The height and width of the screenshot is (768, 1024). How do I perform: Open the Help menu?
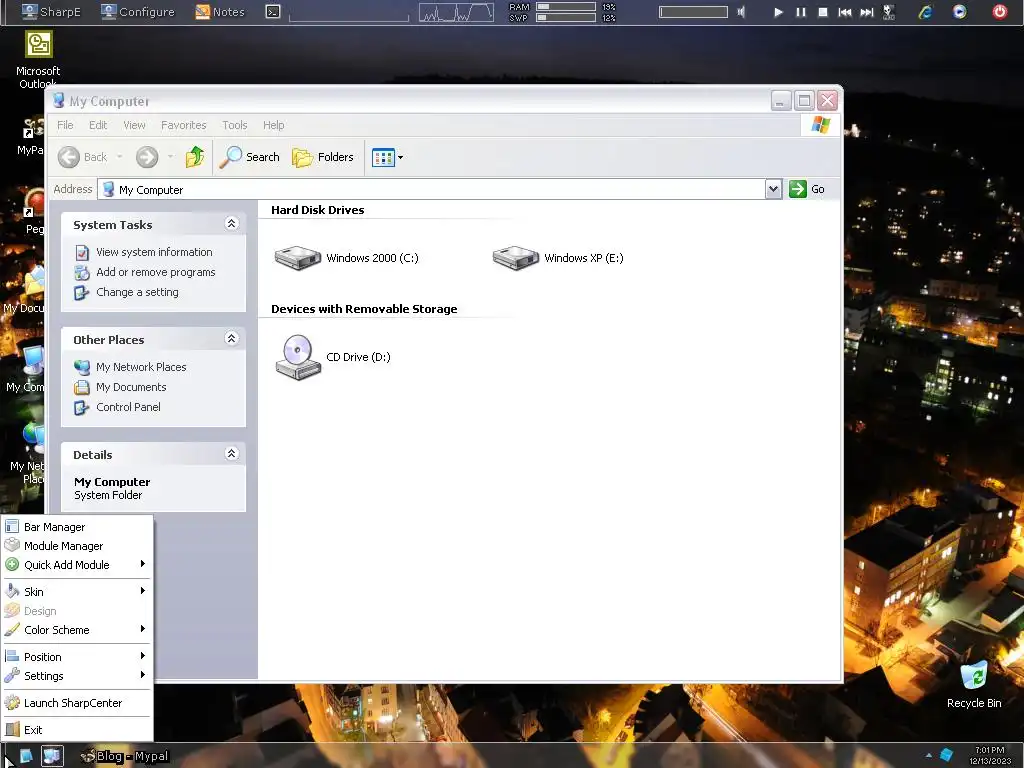(x=274, y=125)
